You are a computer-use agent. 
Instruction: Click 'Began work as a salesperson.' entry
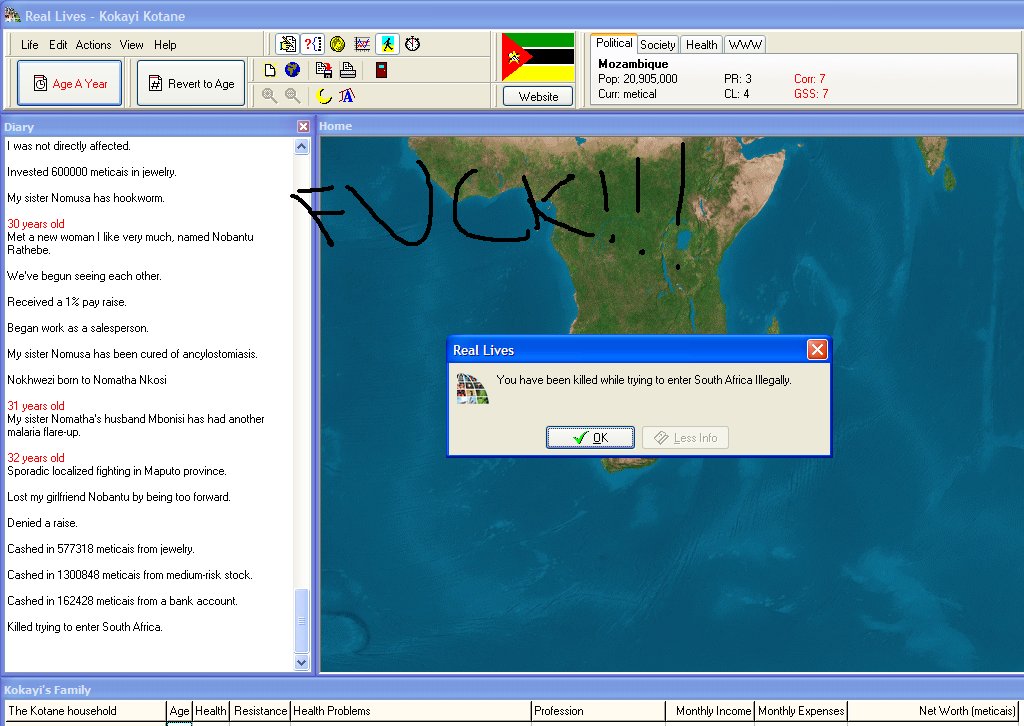click(78, 328)
